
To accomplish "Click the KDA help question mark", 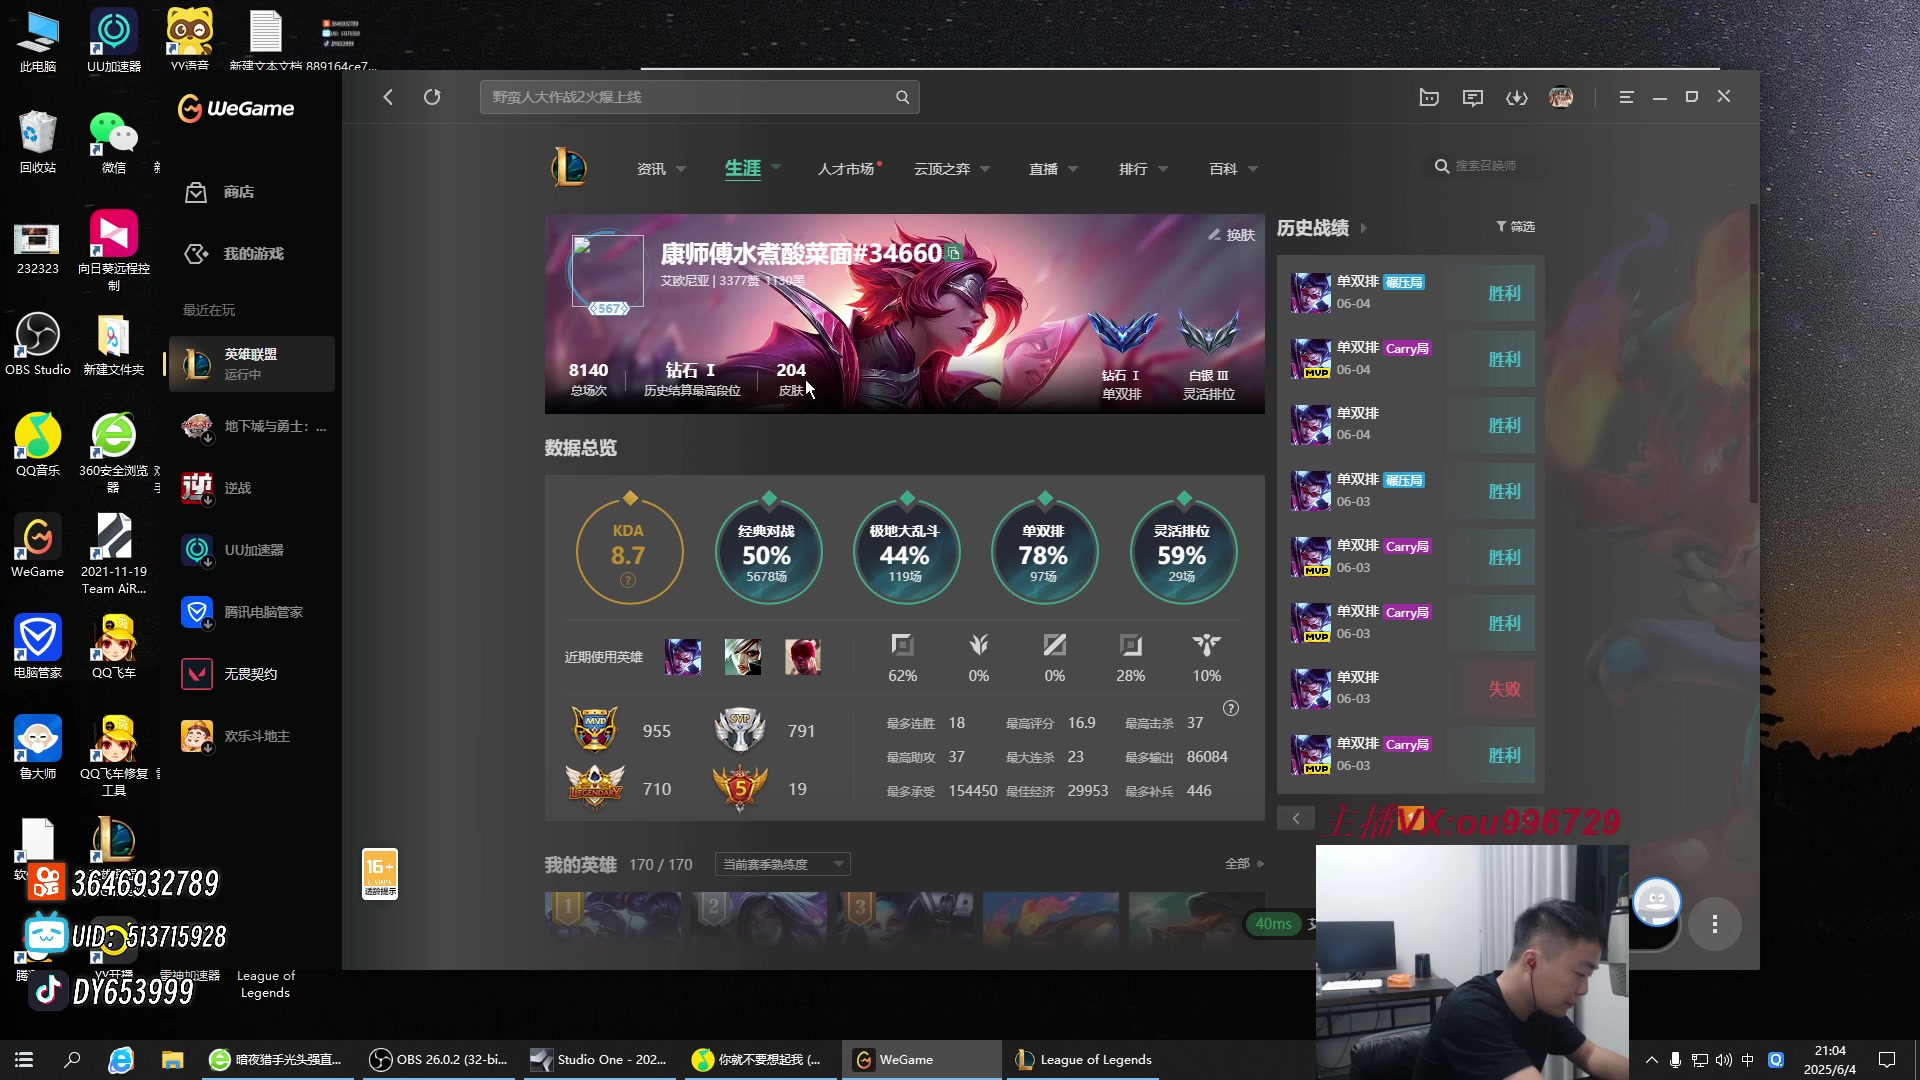I will click(x=628, y=580).
